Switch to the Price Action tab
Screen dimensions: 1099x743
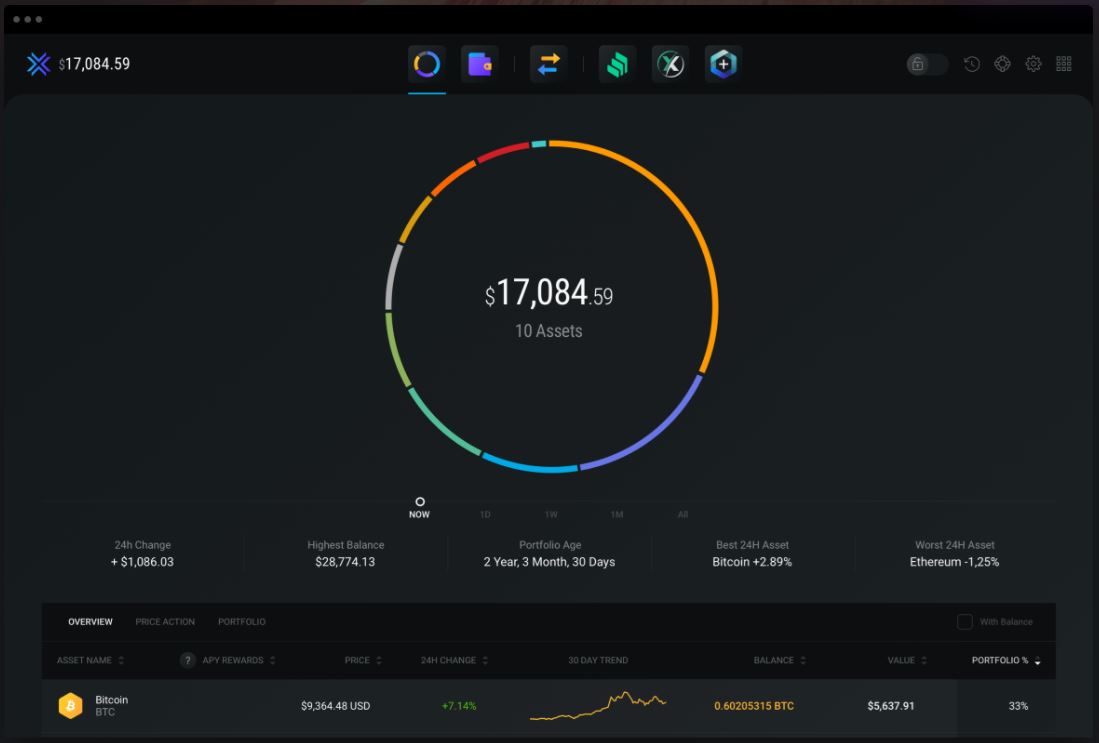click(165, 622)
